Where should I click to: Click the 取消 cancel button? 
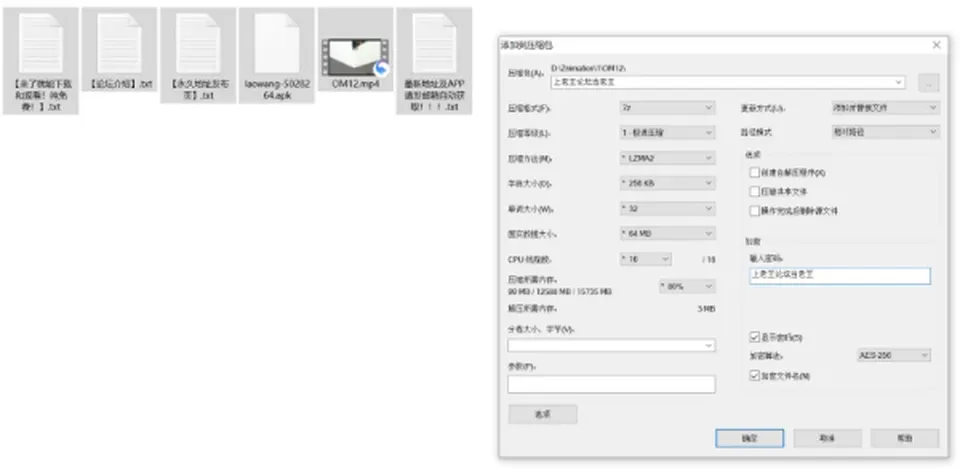pos(827,438)
